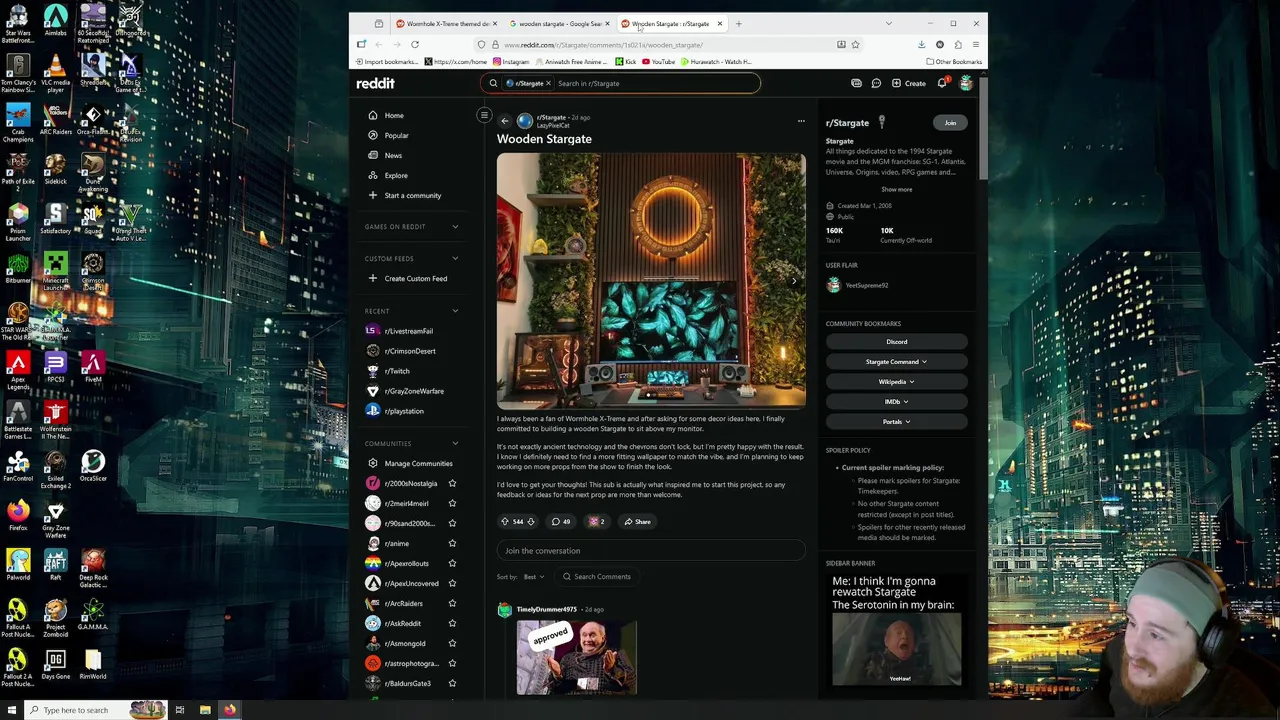This screenshot has width=1280, height=720.
Task: Click Start a community
Action: click(x=412, y=196)
